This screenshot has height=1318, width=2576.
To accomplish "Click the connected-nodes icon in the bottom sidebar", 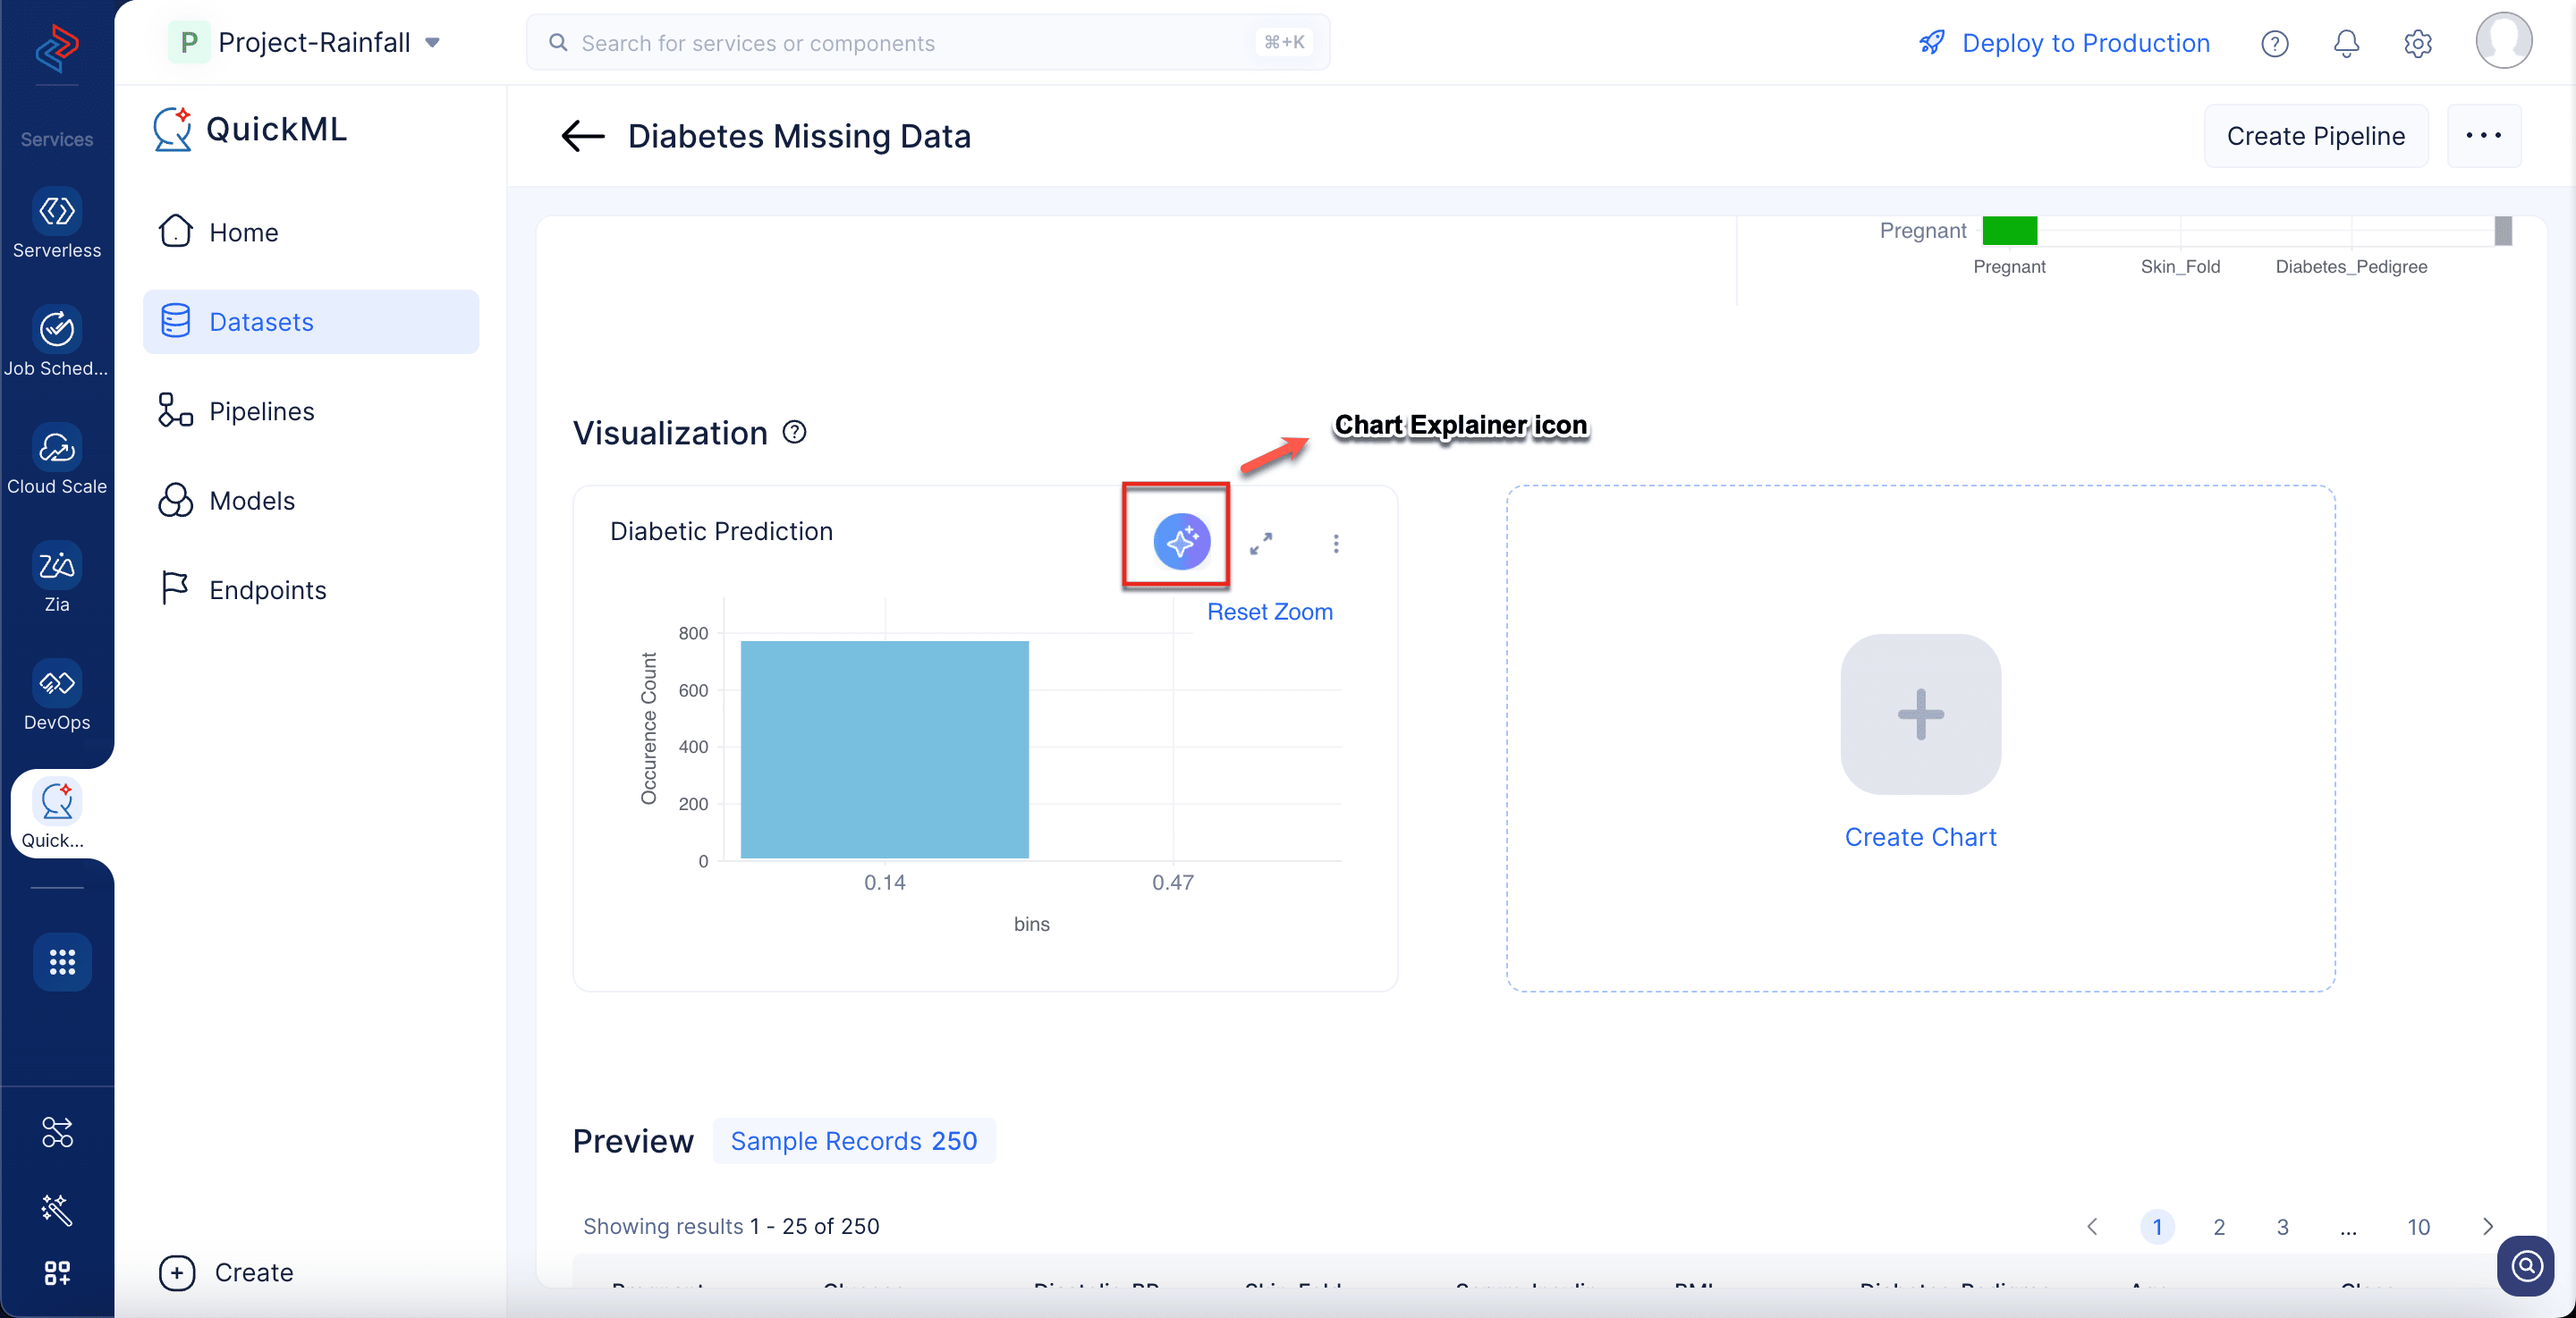I will point(57,1131).
